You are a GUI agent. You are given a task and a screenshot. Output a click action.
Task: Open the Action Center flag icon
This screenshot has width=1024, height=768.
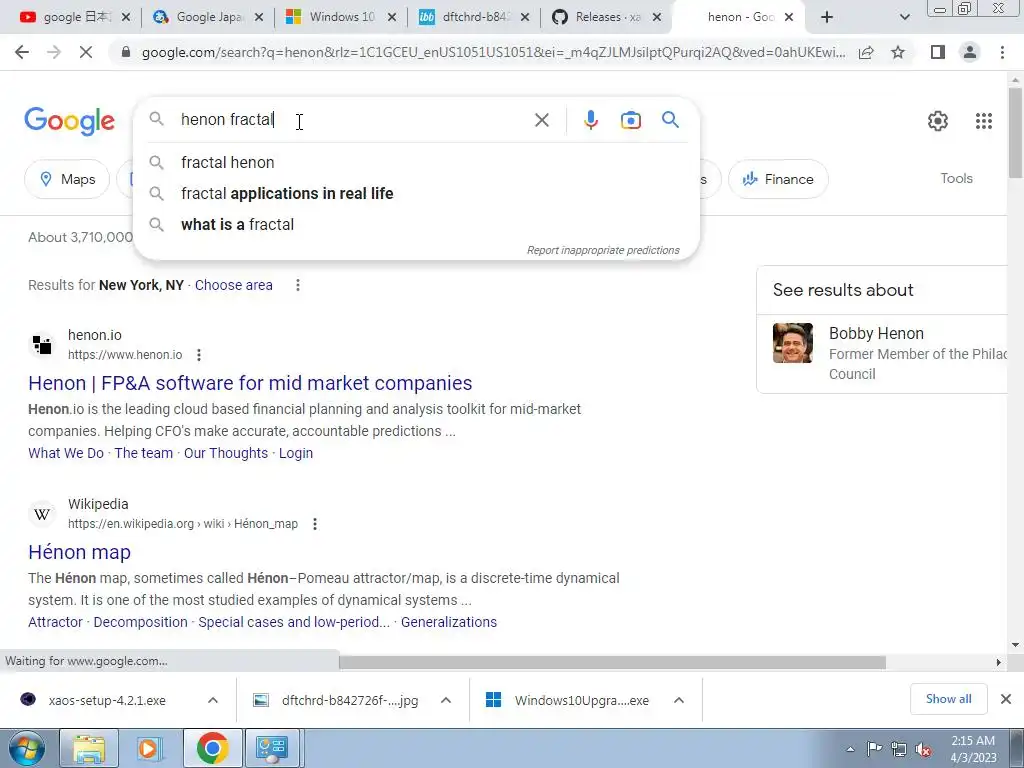[x=874, y=749]
